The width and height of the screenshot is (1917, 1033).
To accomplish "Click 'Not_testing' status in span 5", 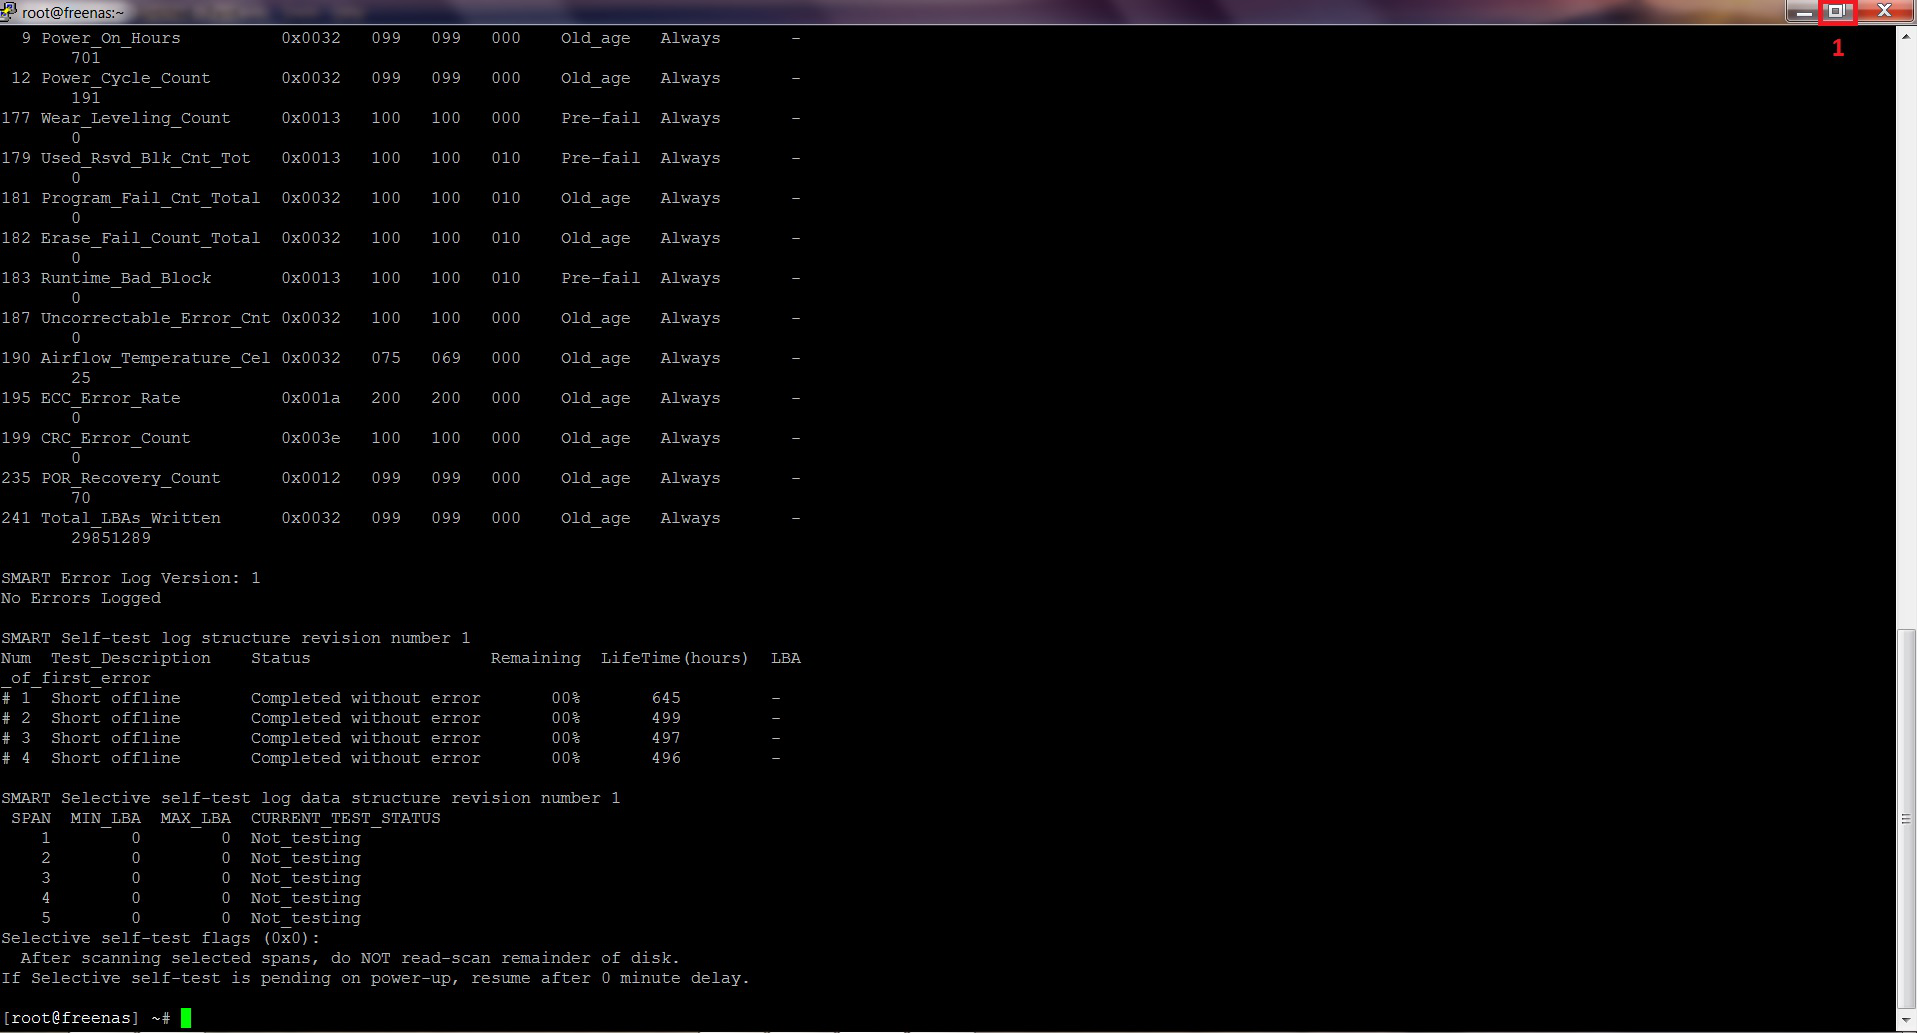I will click(306, 918).
